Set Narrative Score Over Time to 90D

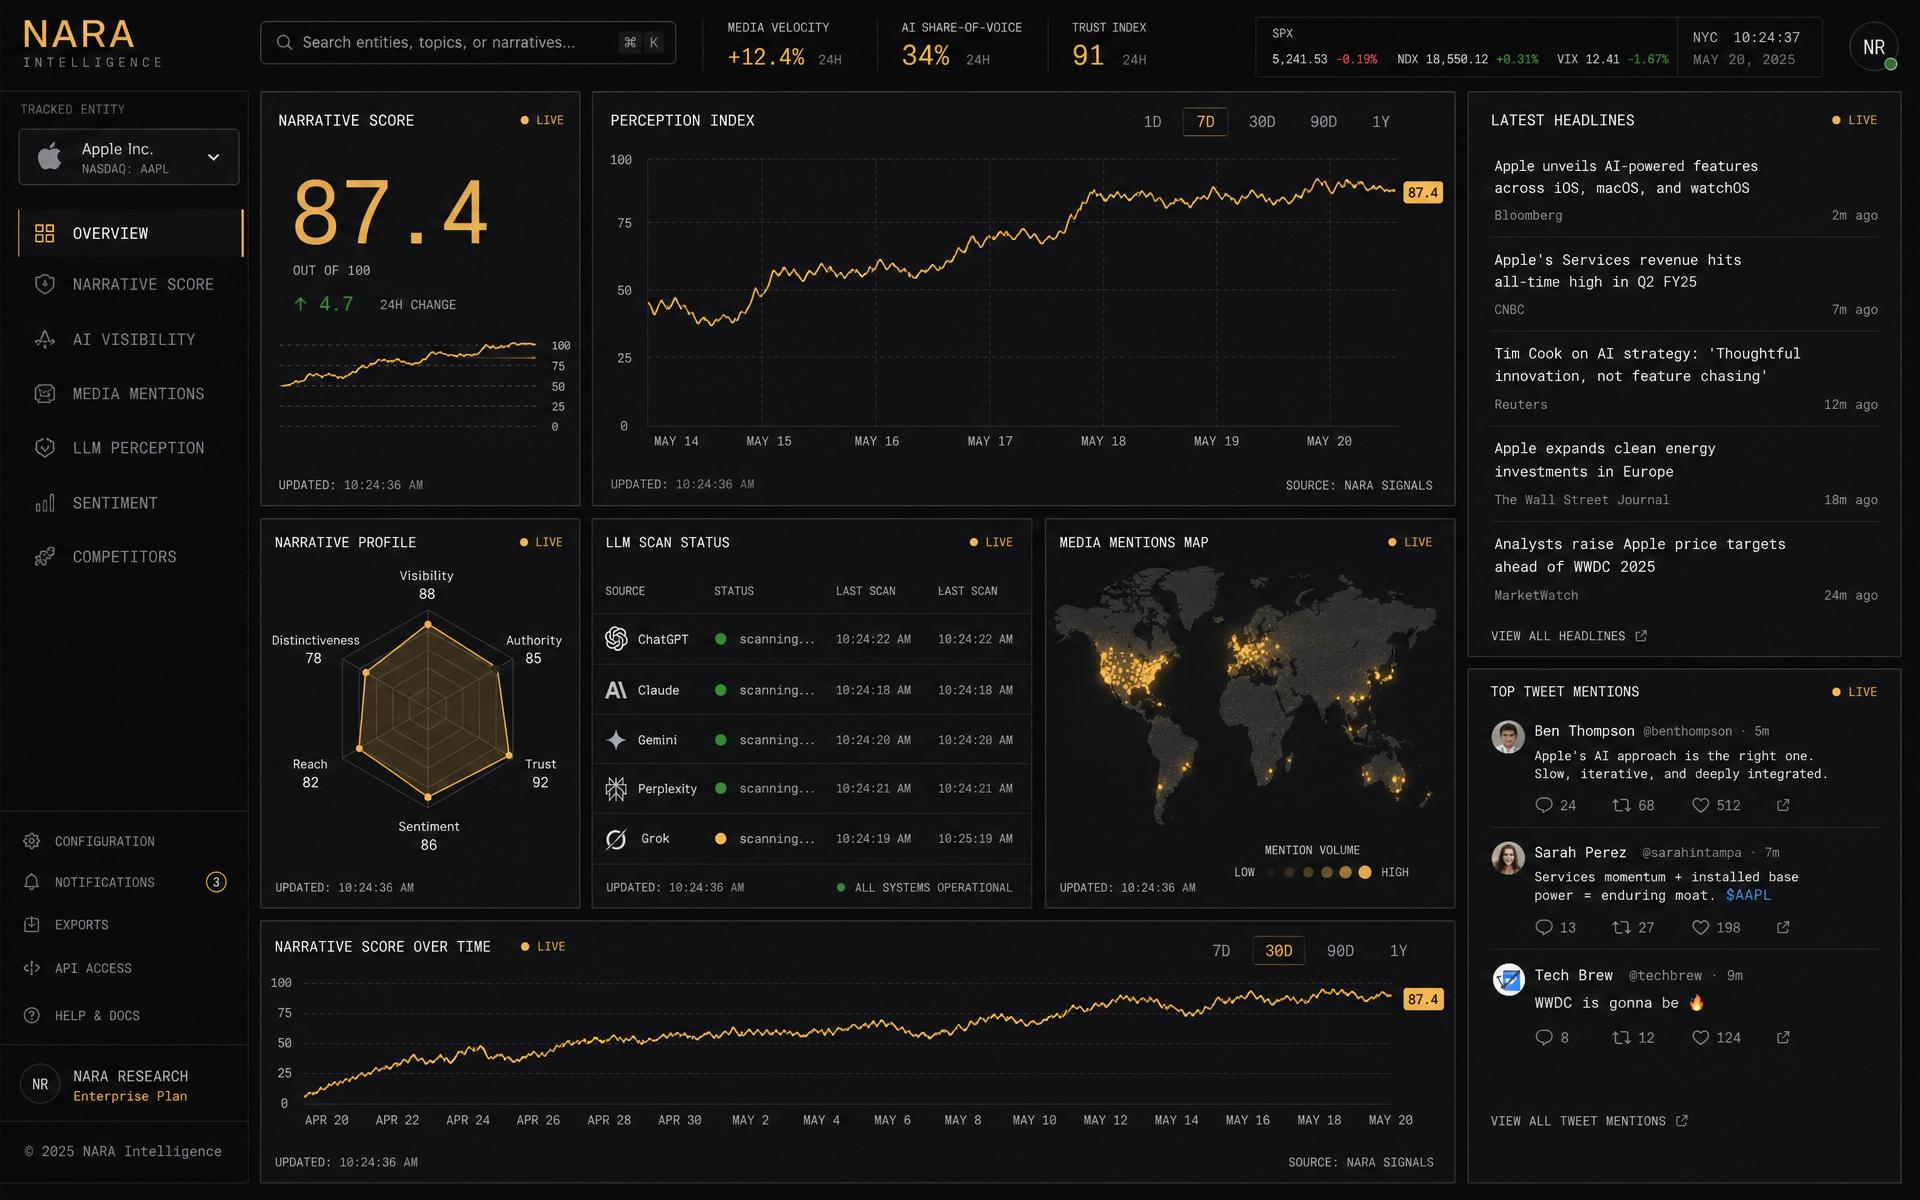[1340, 951]
